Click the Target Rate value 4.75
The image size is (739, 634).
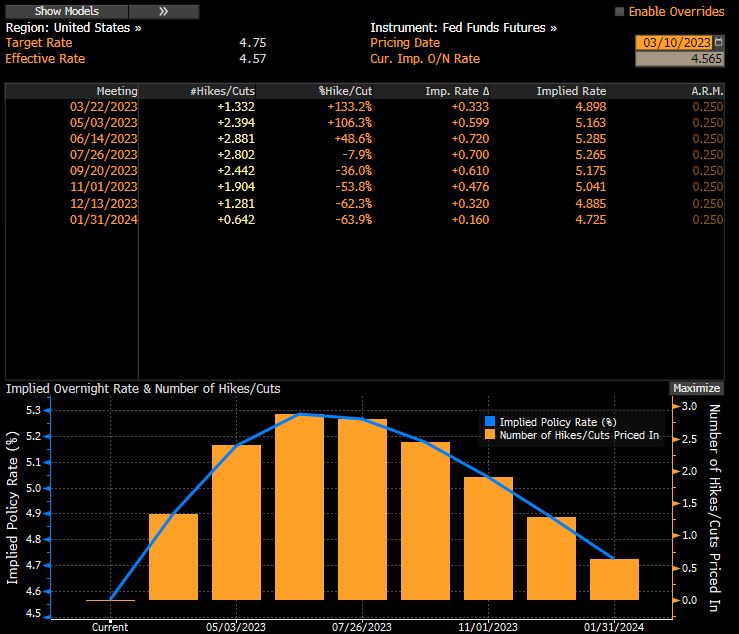(x=253, y=43)
